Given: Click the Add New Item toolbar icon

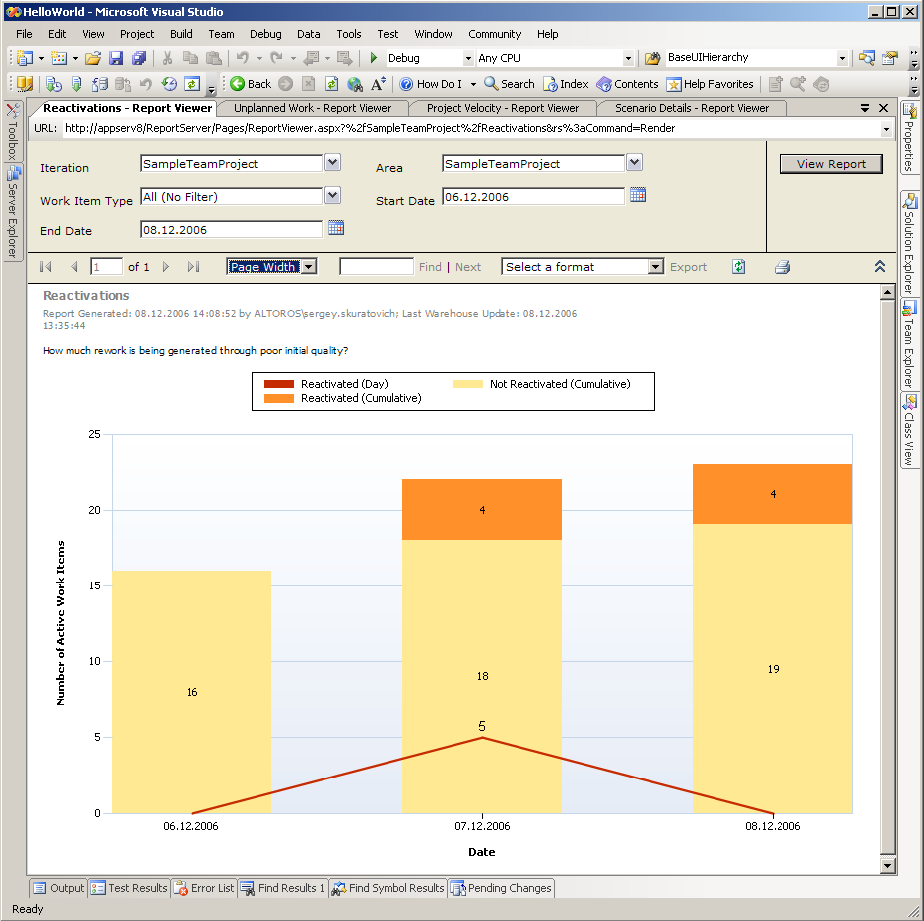Looking at the screenshot, I should pos(59,58).
